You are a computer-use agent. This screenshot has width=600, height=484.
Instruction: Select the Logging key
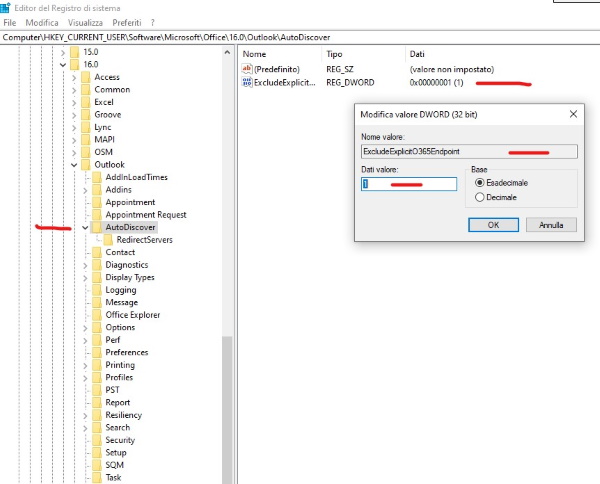pyautogui.click(x=121, y=290)
